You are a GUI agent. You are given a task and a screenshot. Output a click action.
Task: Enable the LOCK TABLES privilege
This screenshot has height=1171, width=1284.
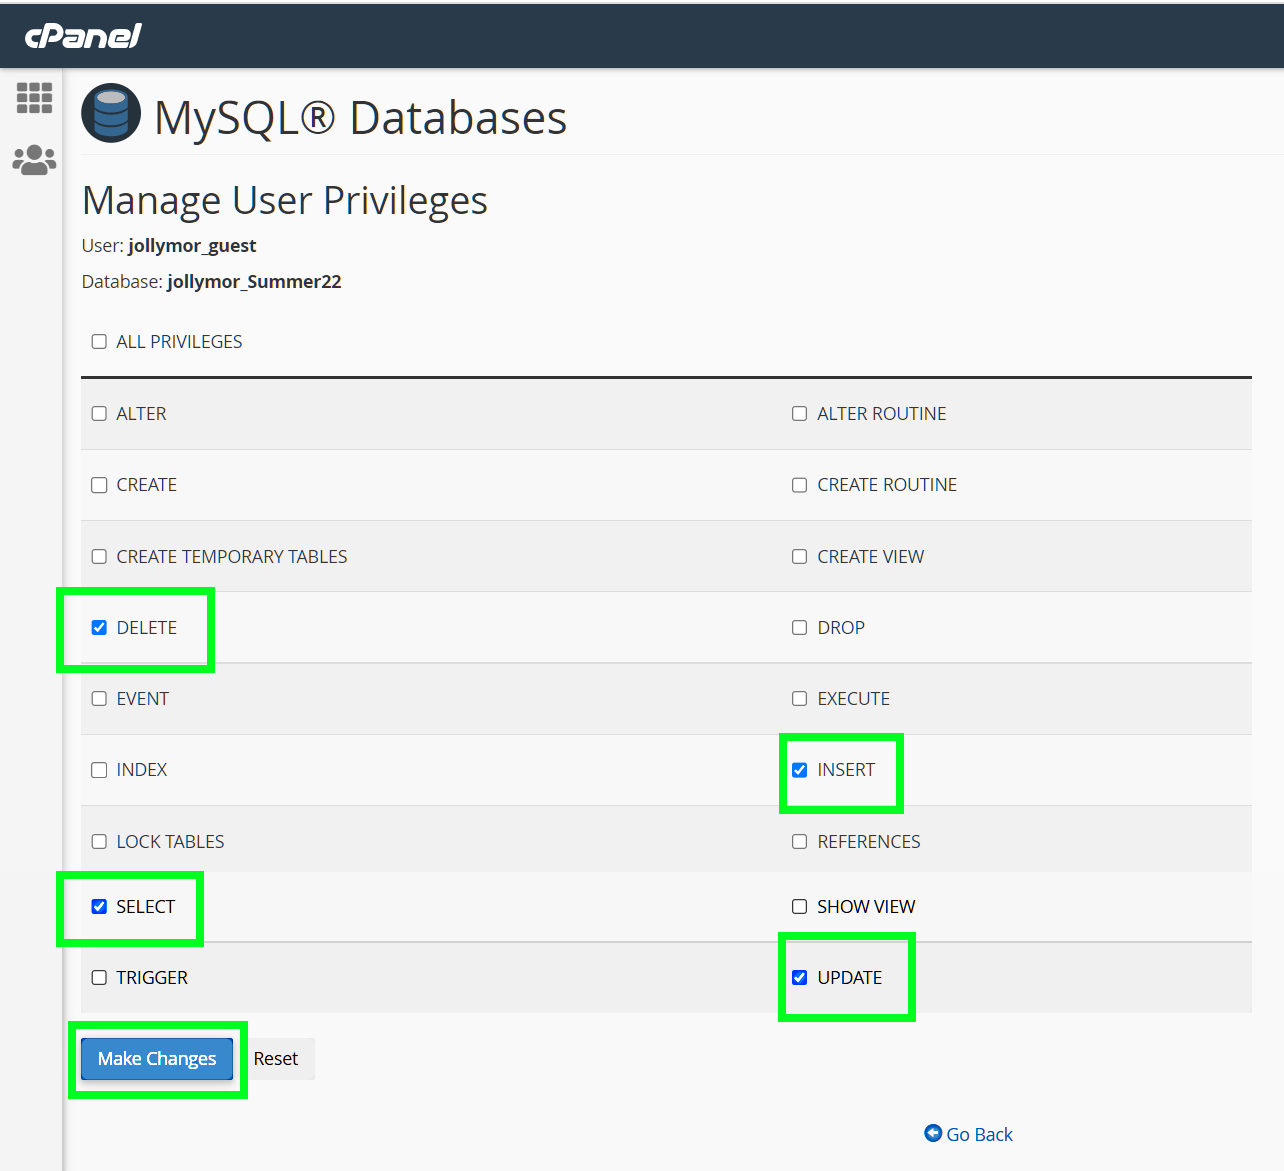[x=99, y=842]
